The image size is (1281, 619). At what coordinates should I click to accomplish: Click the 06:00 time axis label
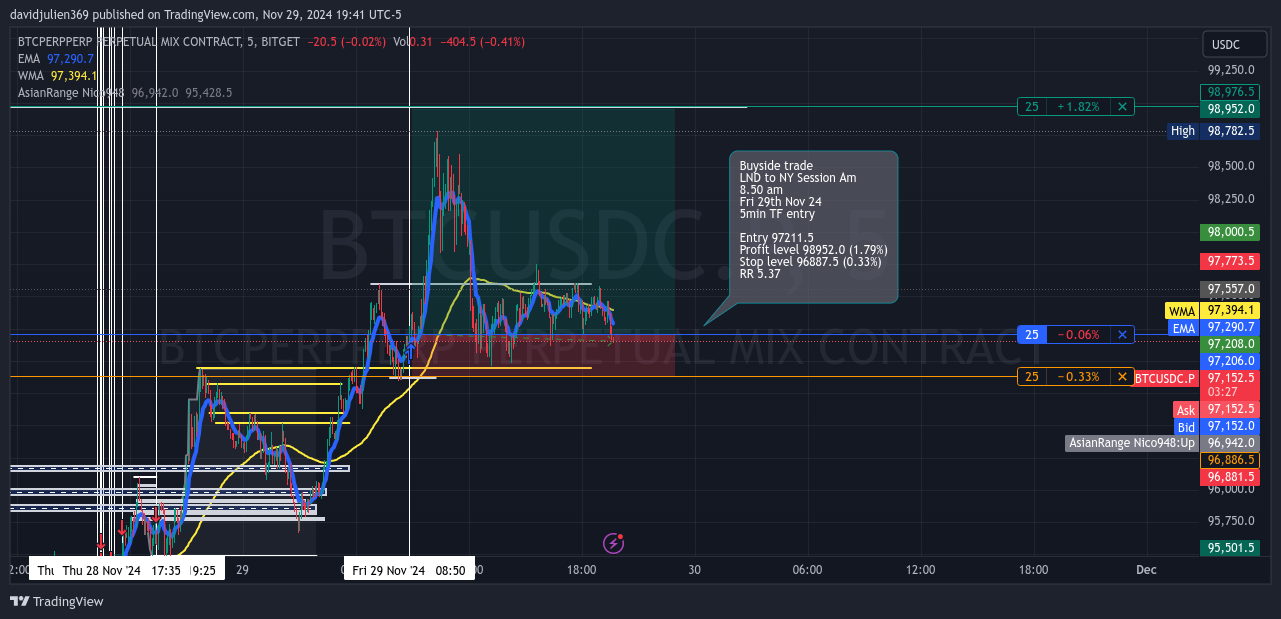pos(807,570)
